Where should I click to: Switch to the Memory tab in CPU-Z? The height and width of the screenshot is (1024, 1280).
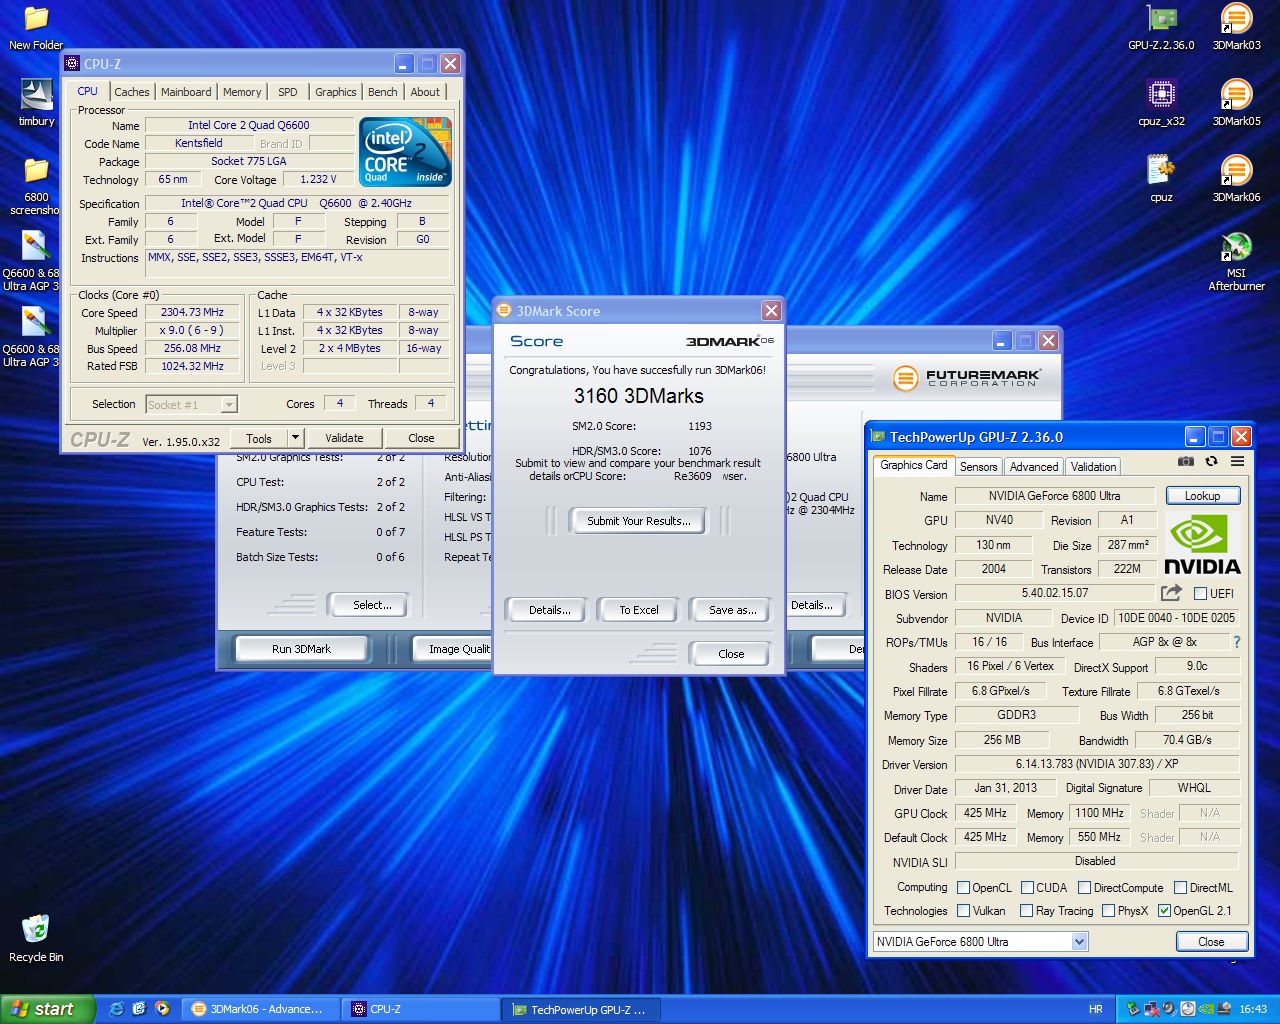pos(242,92)
